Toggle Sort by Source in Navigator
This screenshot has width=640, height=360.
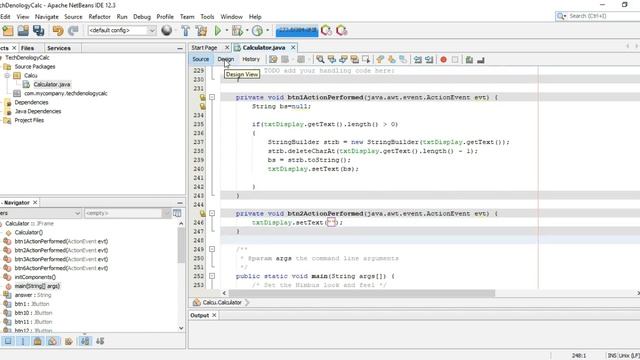tap(100, 341)
